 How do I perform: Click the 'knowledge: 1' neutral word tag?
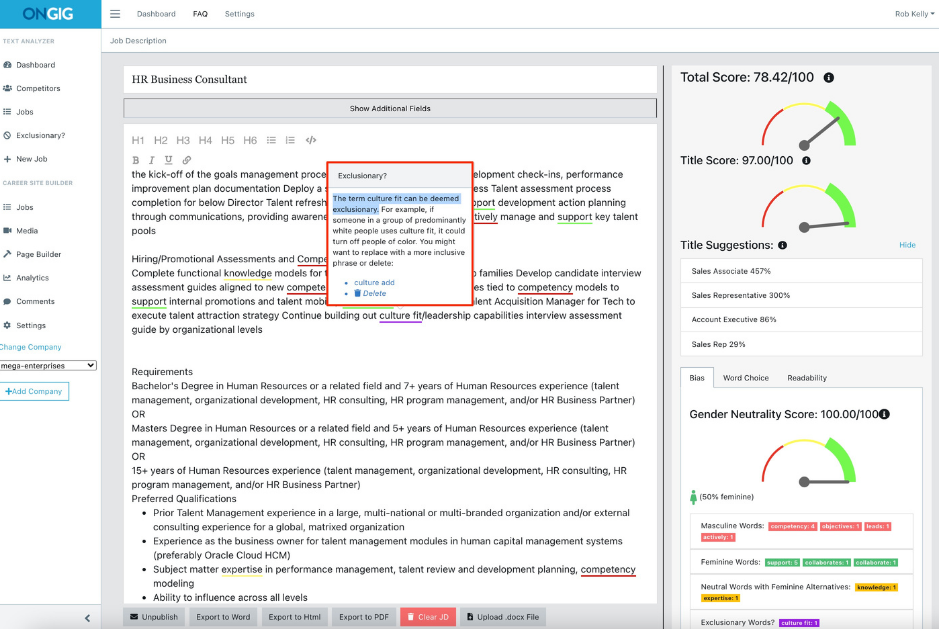click(x=876, y=587)
